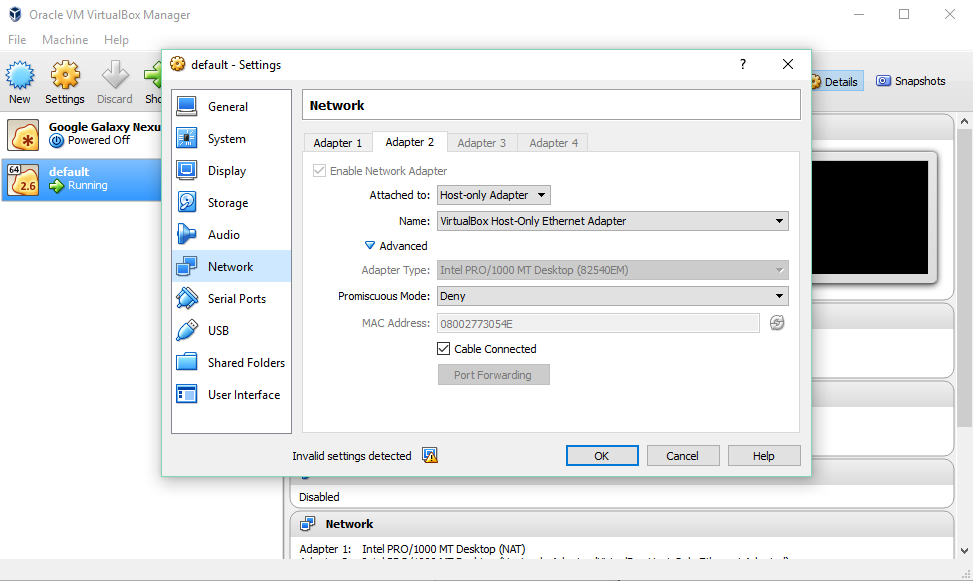Open the Adapter Type dropdown

click(x=612, y=270)
